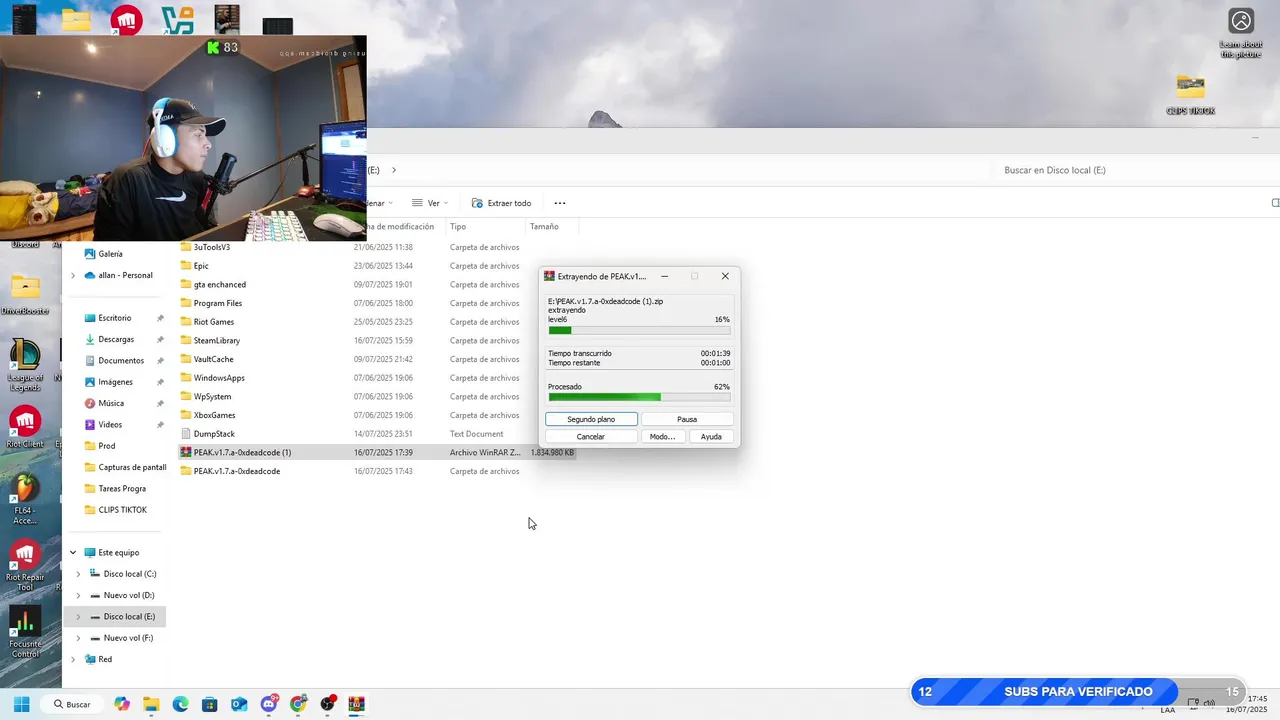This screenshot has height=720, width=1280.
Task: Expand Disco local (C:) in navigation tree
Action: [79, 574]
